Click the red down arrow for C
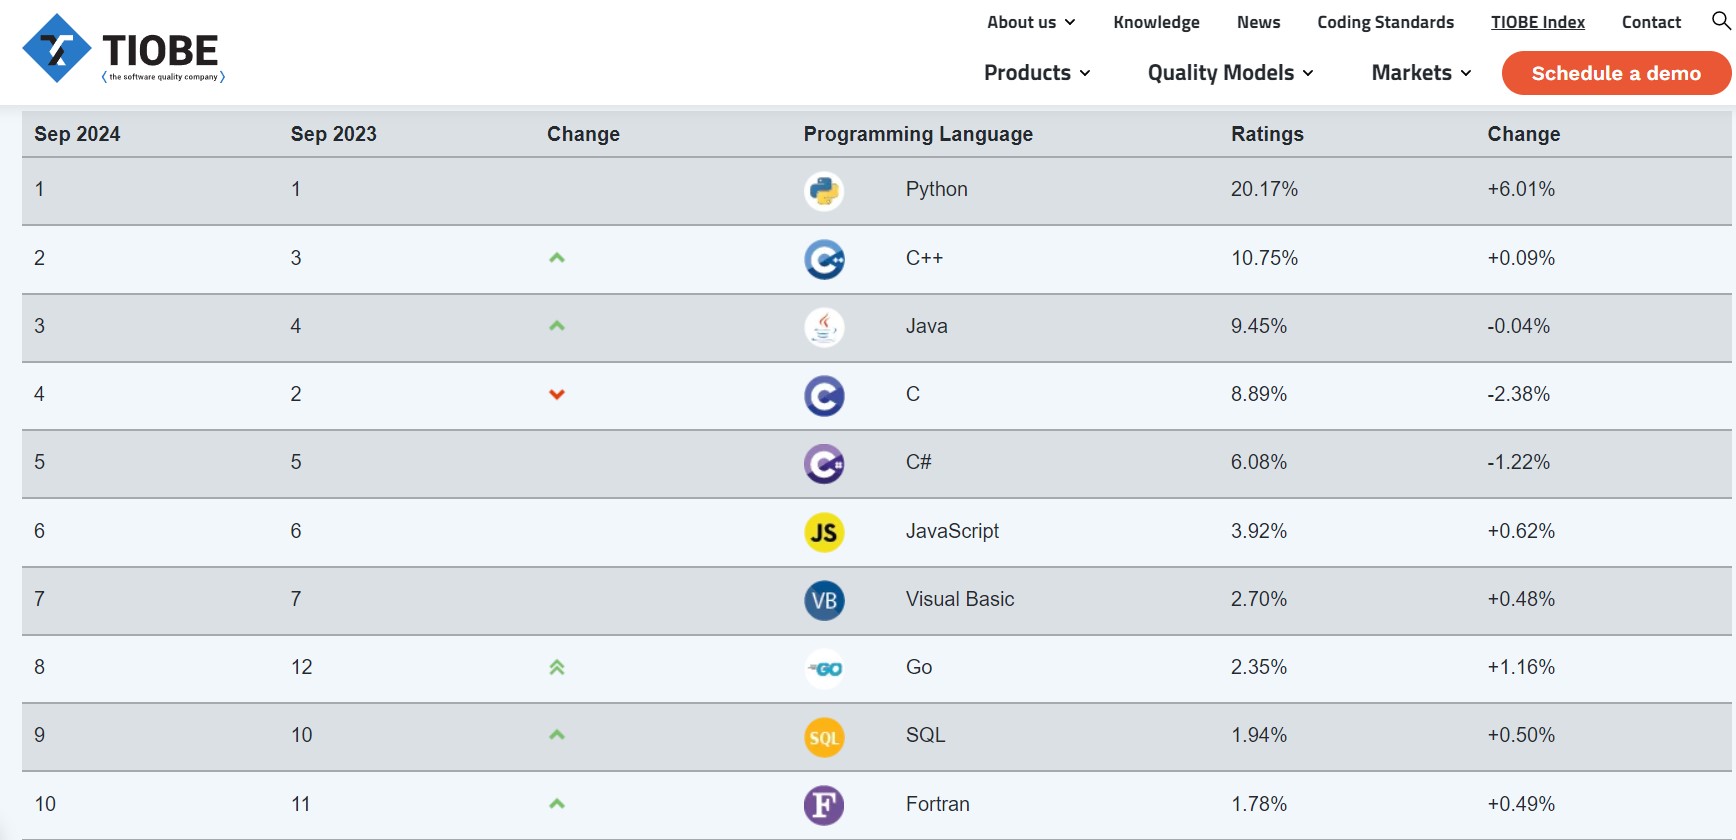The height and width of the screenshot is (840, 1736). click(x=557, y=394)
